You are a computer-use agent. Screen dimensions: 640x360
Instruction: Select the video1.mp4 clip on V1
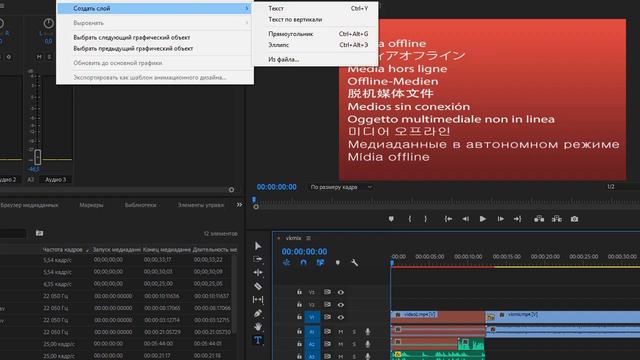click(x=438, y=317)
